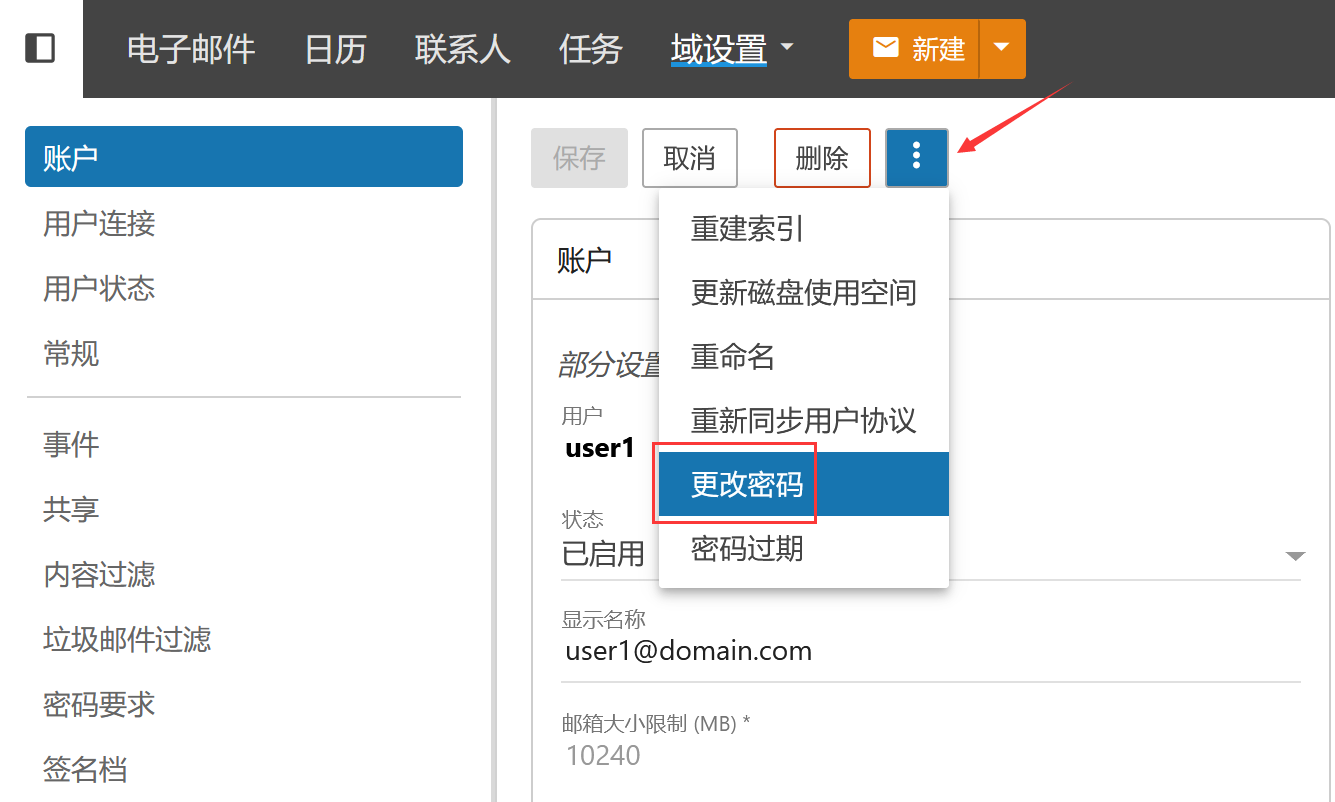The image size is (1335, 802).
Task: Open the 新建 dropdown arrow
Action: pyautogui.click(x=1002, y=49)
